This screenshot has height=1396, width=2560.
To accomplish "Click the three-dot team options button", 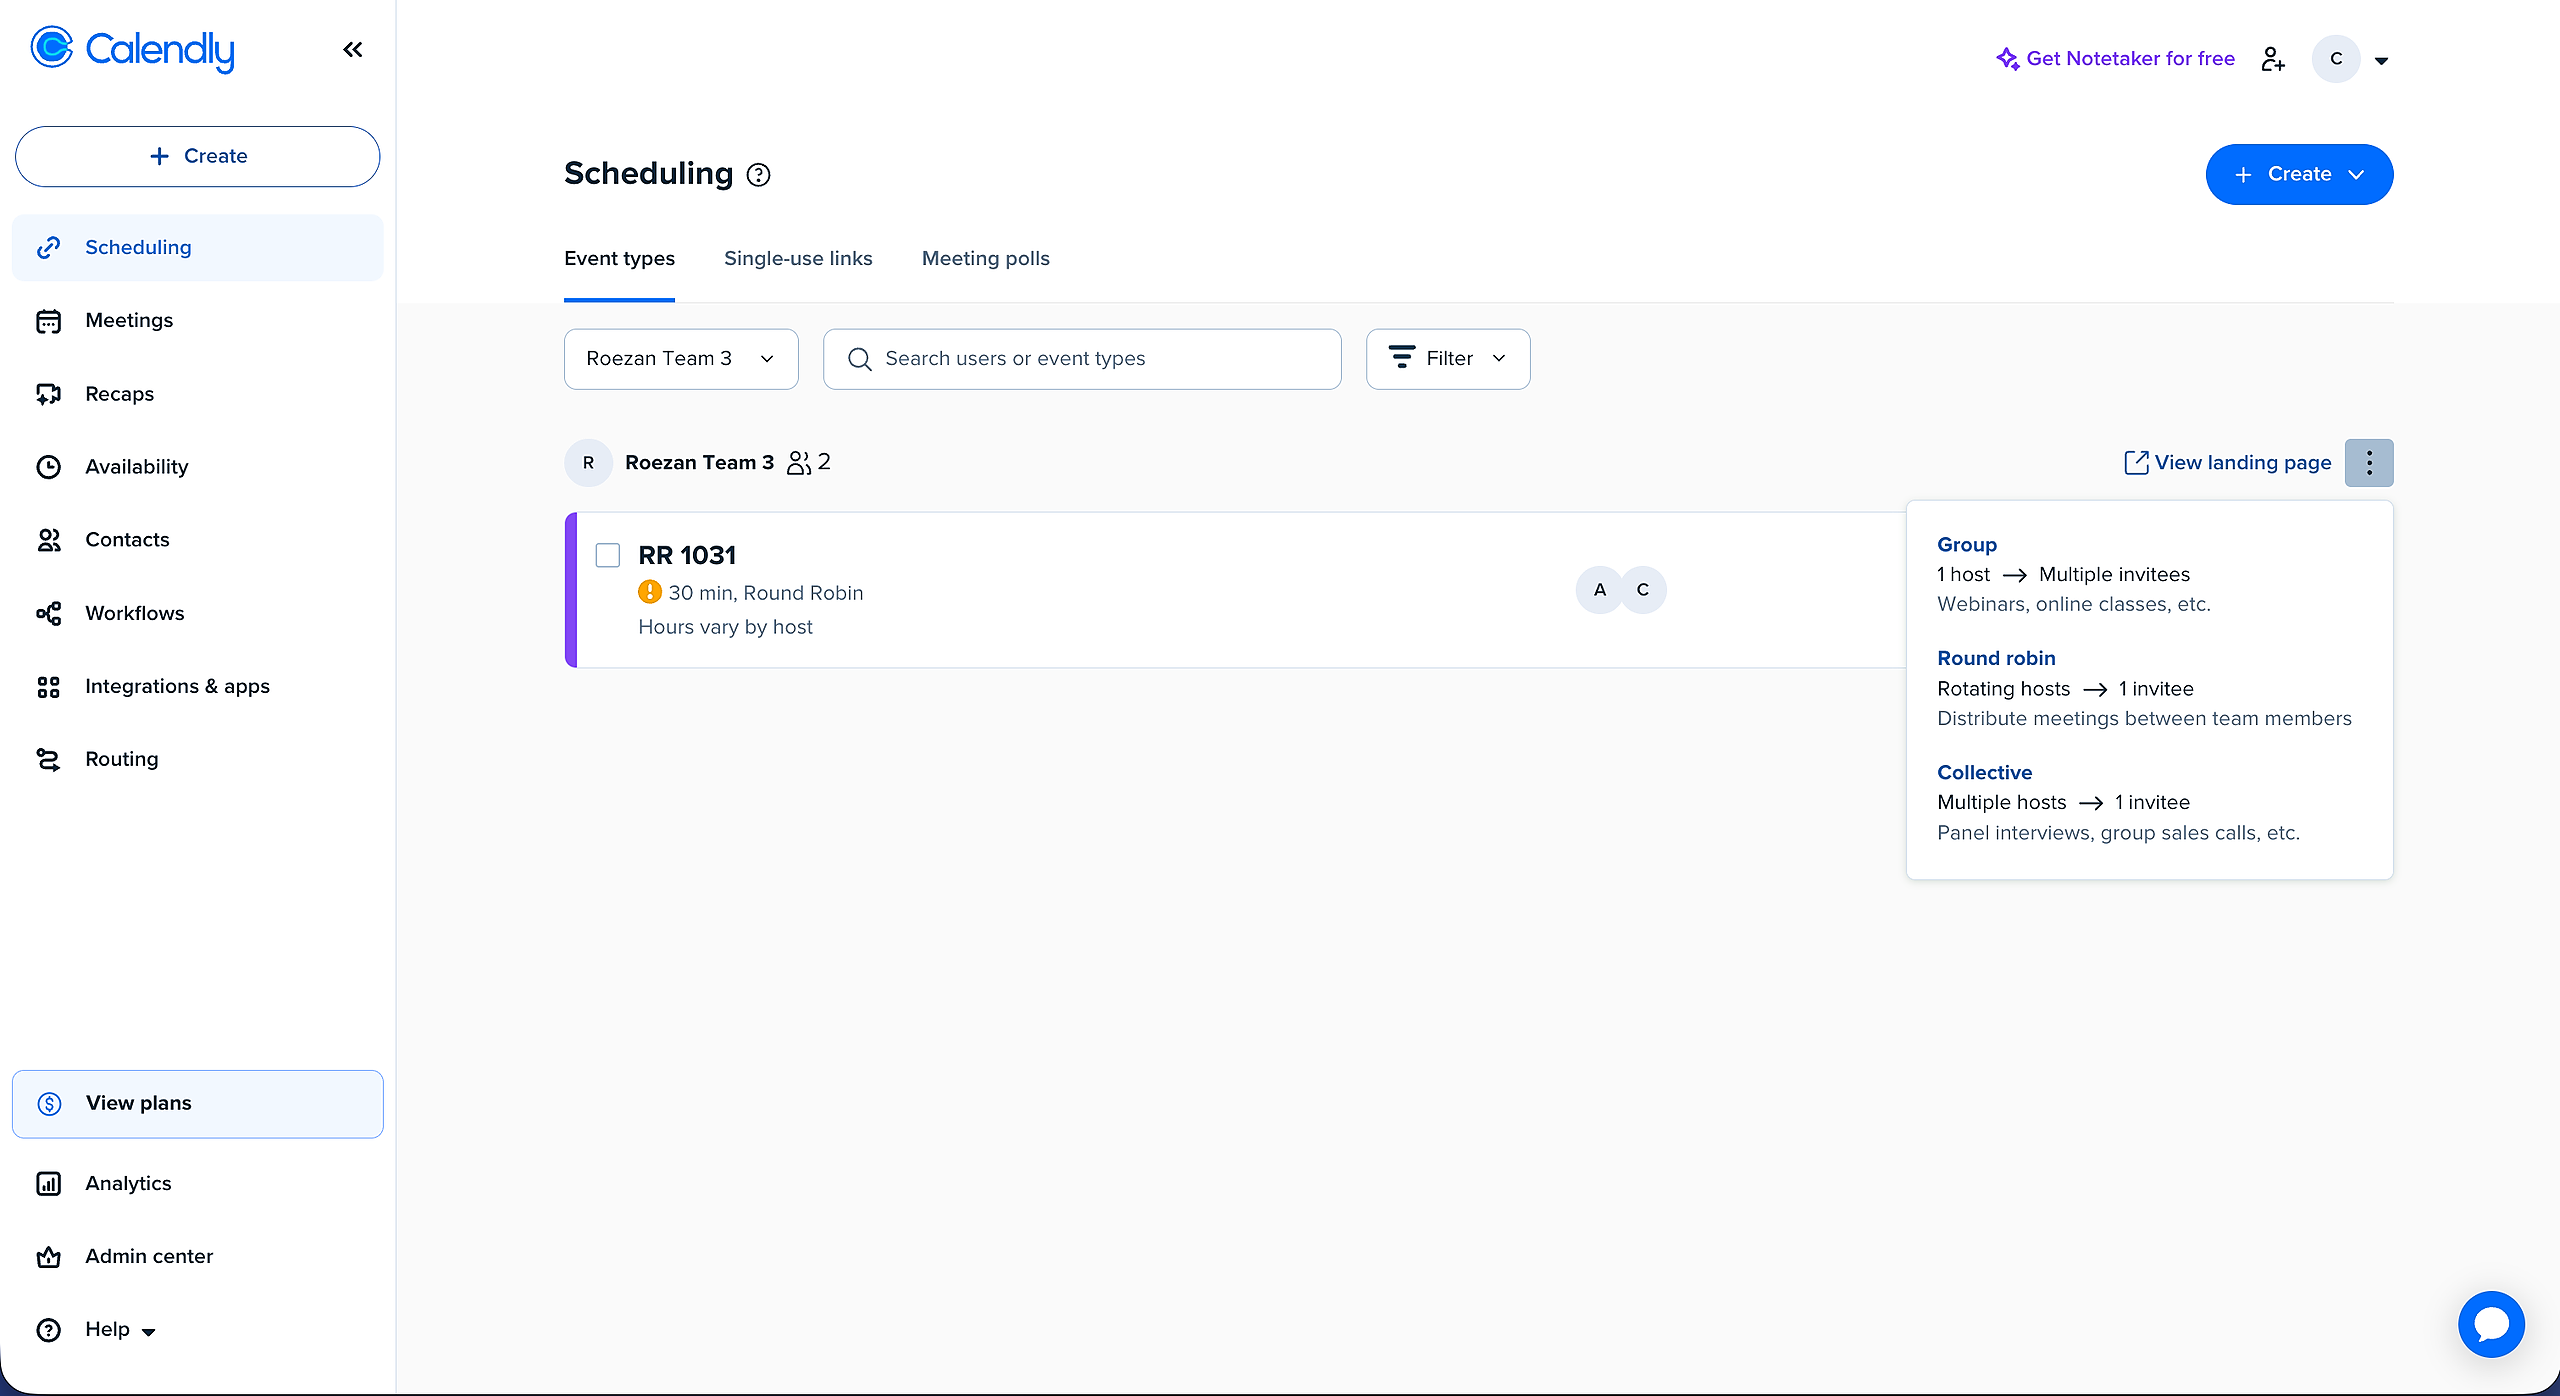I will [2369, 463].
